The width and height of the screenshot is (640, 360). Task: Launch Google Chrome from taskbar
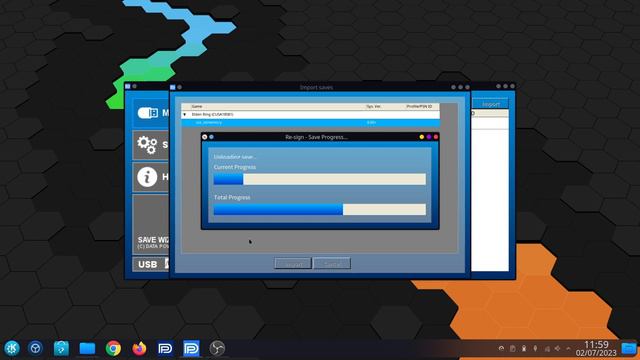click(x=113, y=348)
